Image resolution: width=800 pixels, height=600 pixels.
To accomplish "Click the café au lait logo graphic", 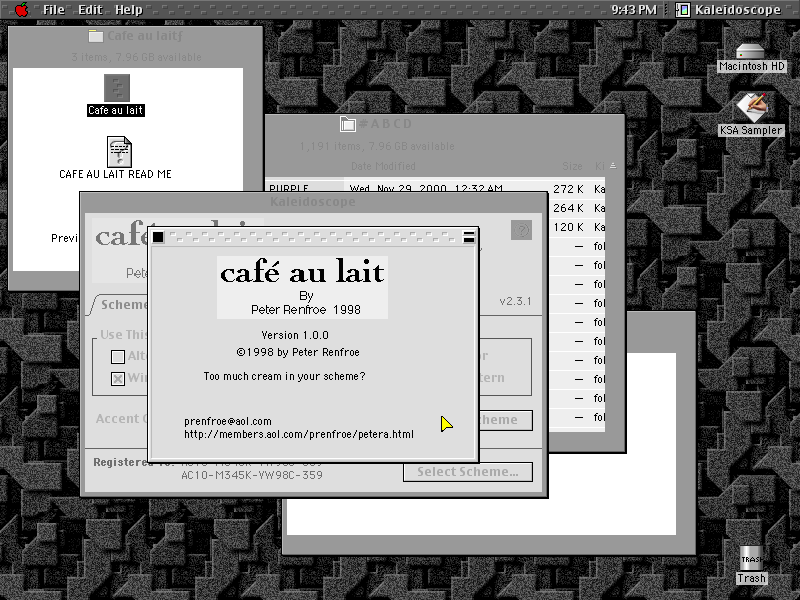I will click(x=302, y=287).
